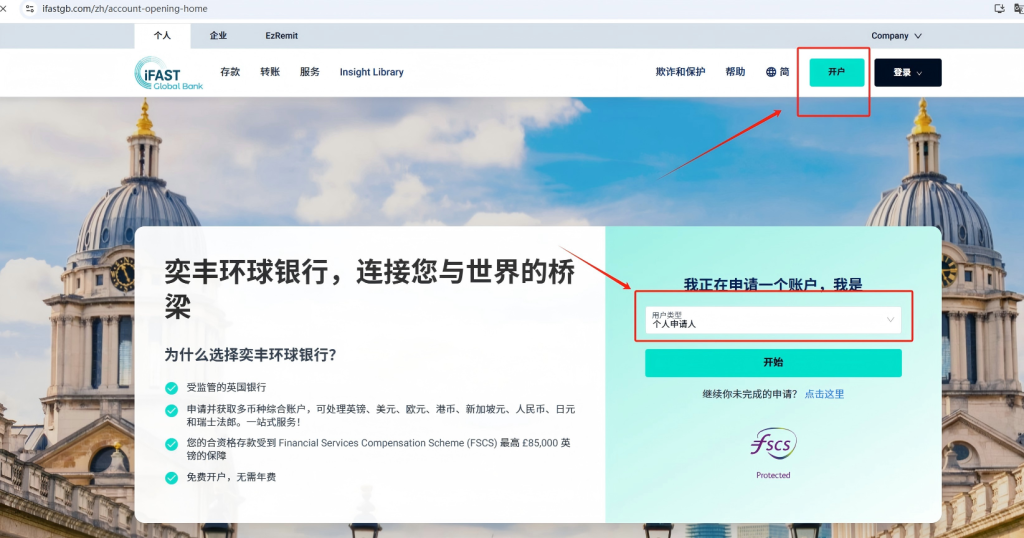Click the site info icon in address bar
The image size is (1024, 538).
point(29,8)
